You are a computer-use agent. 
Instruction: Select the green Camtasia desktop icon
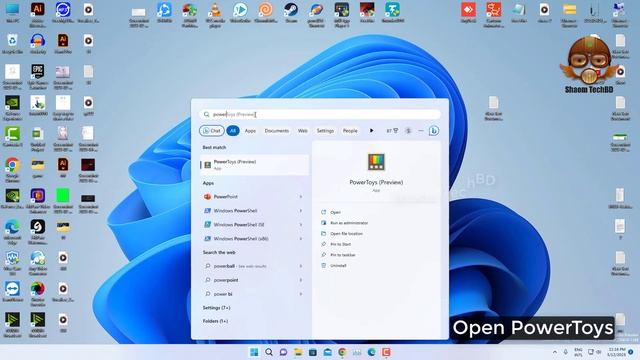[x=12, y=136]
